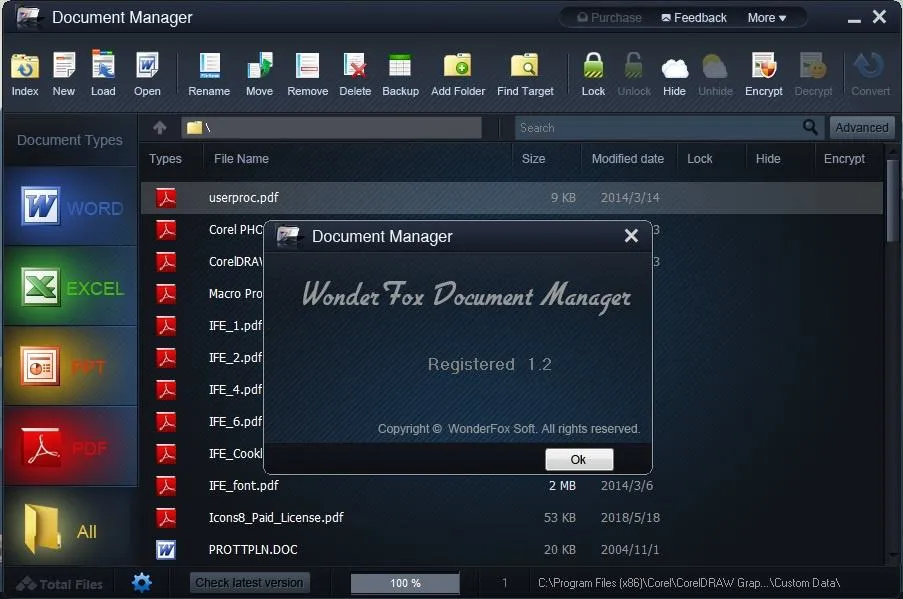The height and width of the screenshot is (599, 903).
Task: Sort by Modified date column header
Action: [x=628, y=158]
